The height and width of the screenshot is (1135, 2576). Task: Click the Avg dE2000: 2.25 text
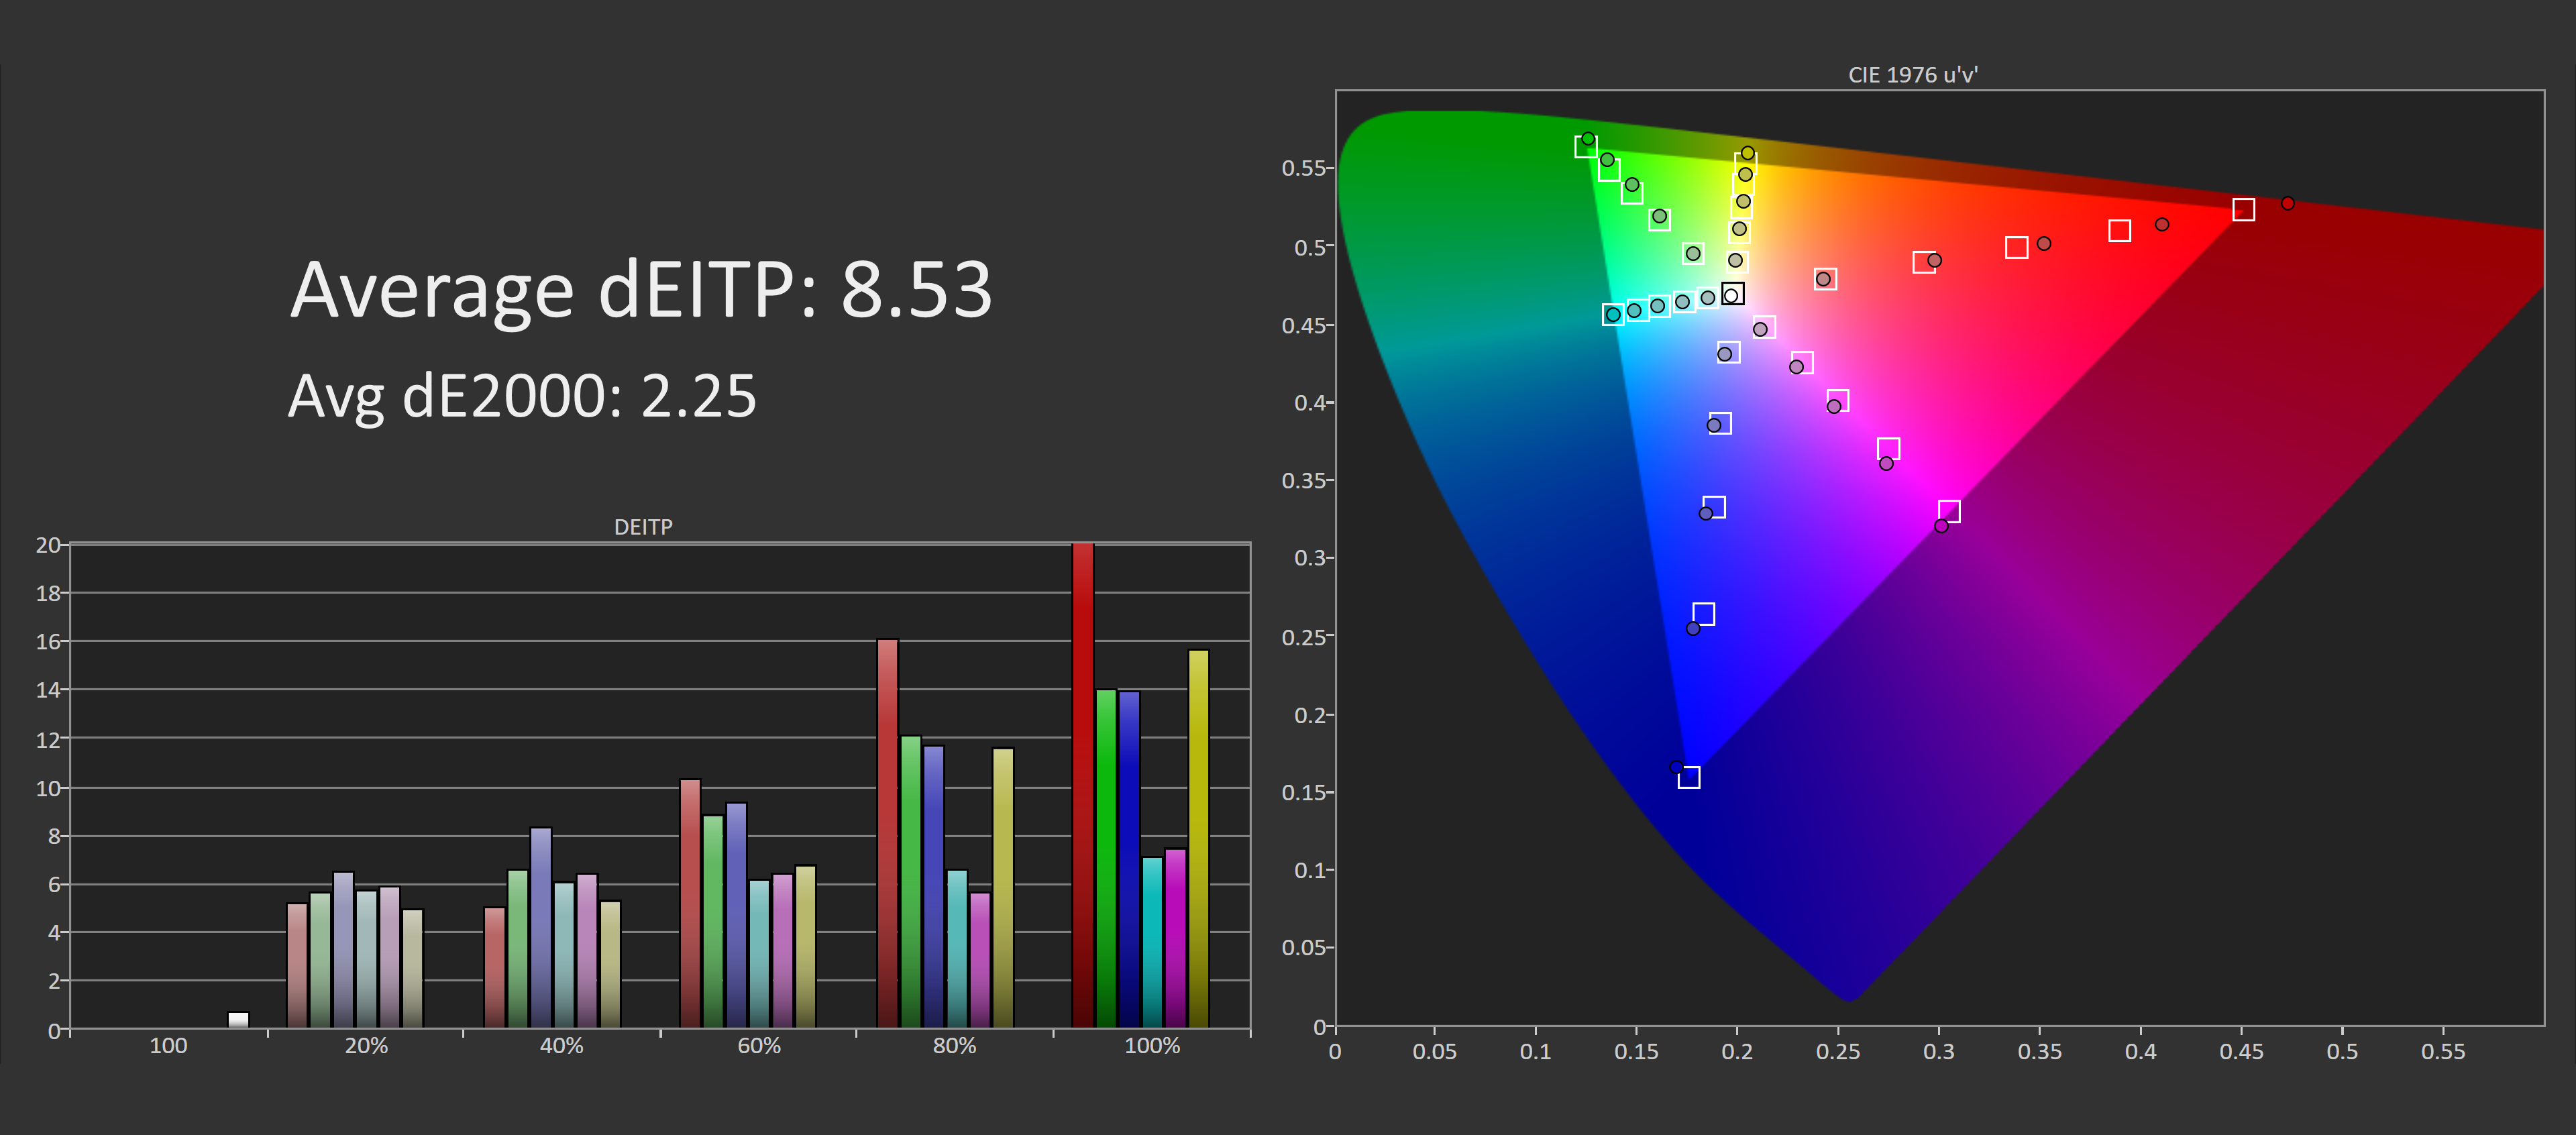pyautogui.click(x=522, y=396)
